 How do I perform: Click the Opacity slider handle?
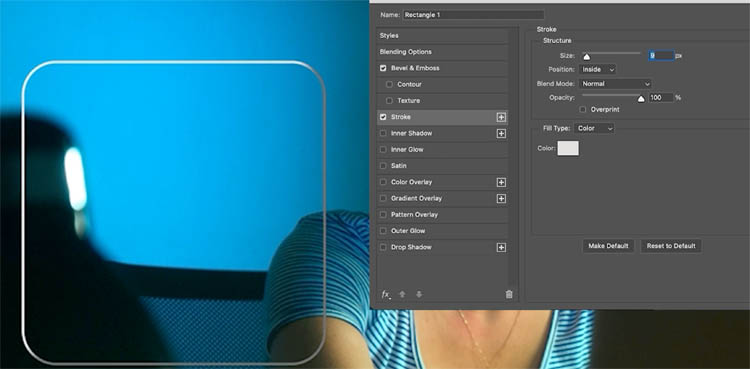click(x=641, y=99)
